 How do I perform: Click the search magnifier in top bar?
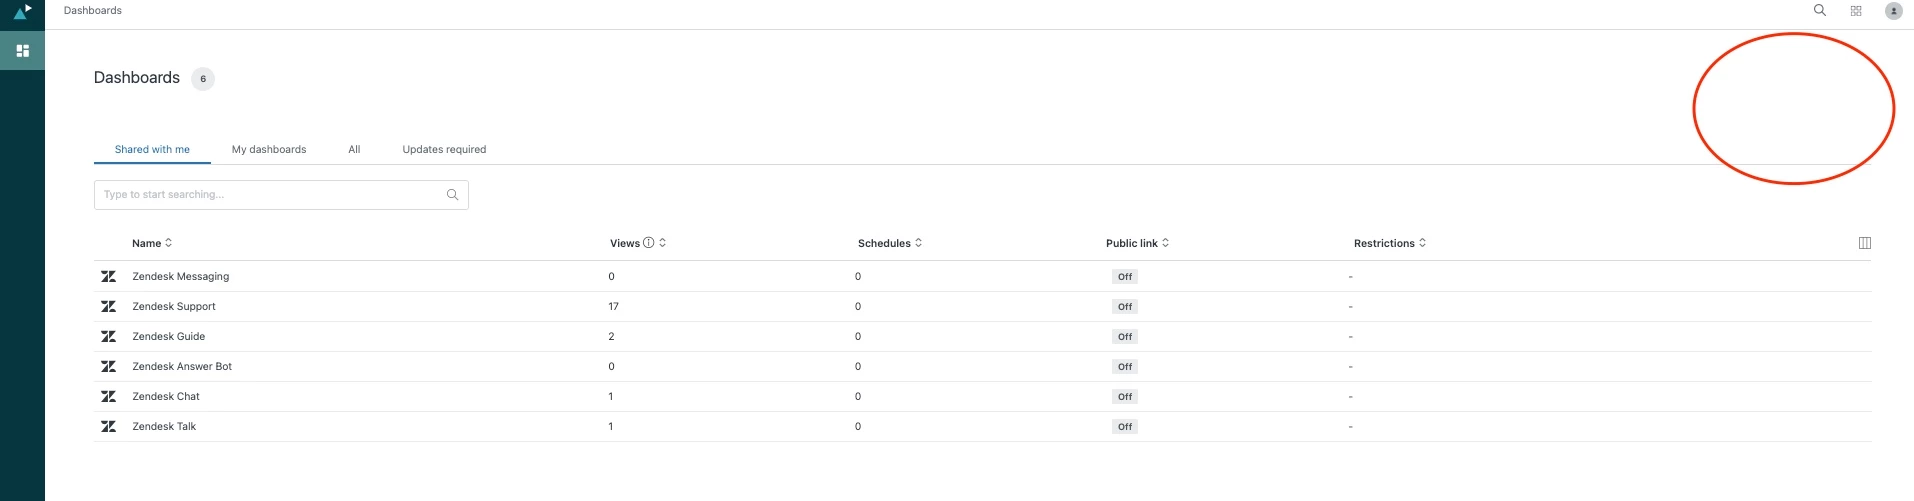pos(1820,10)
